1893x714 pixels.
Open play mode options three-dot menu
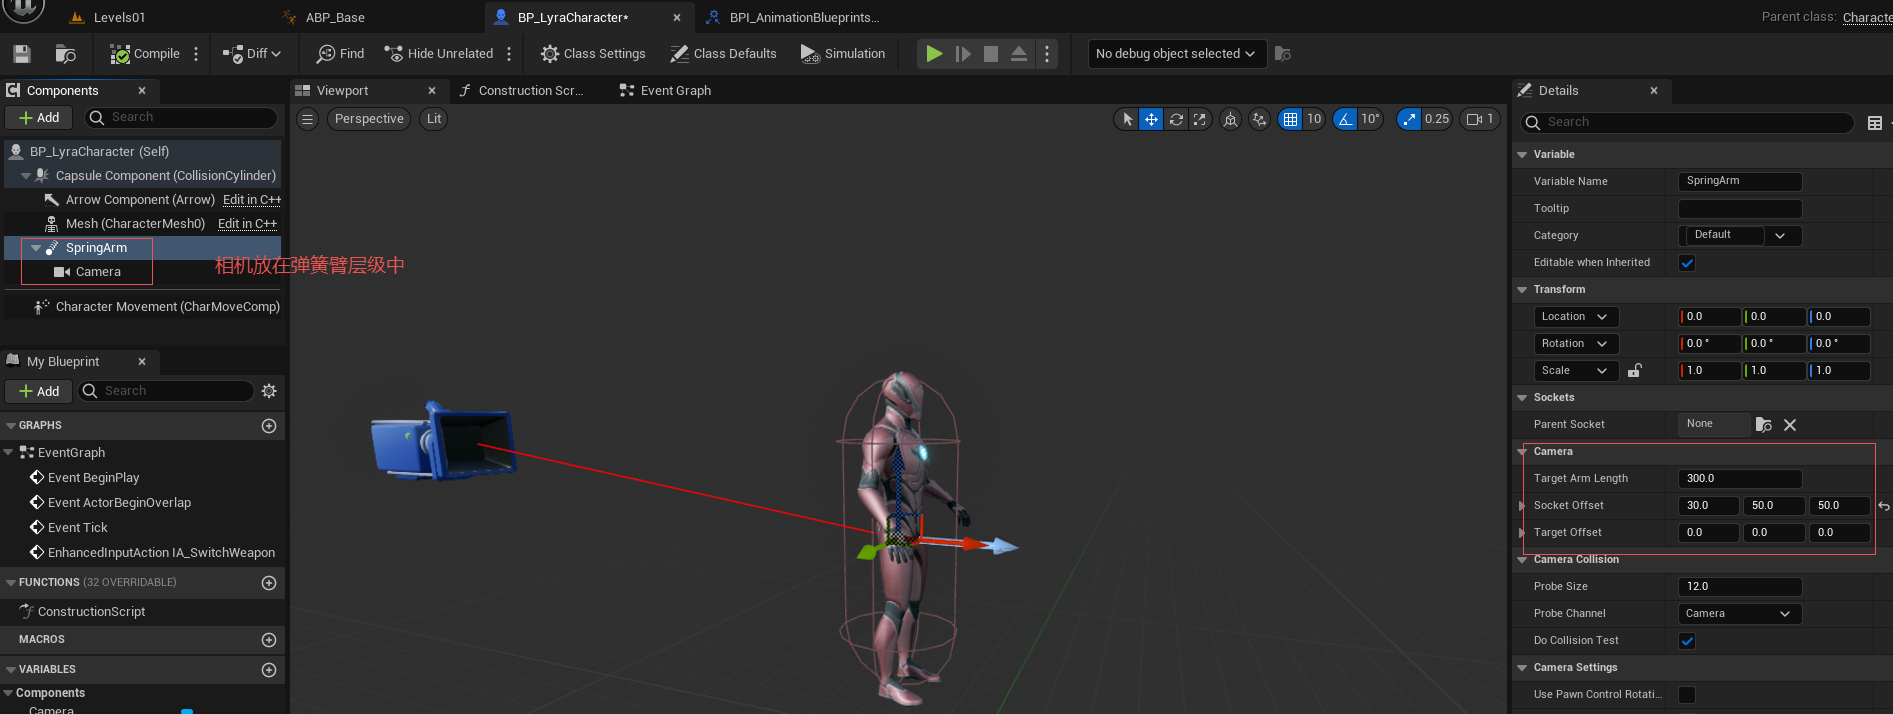(1047, 54)
